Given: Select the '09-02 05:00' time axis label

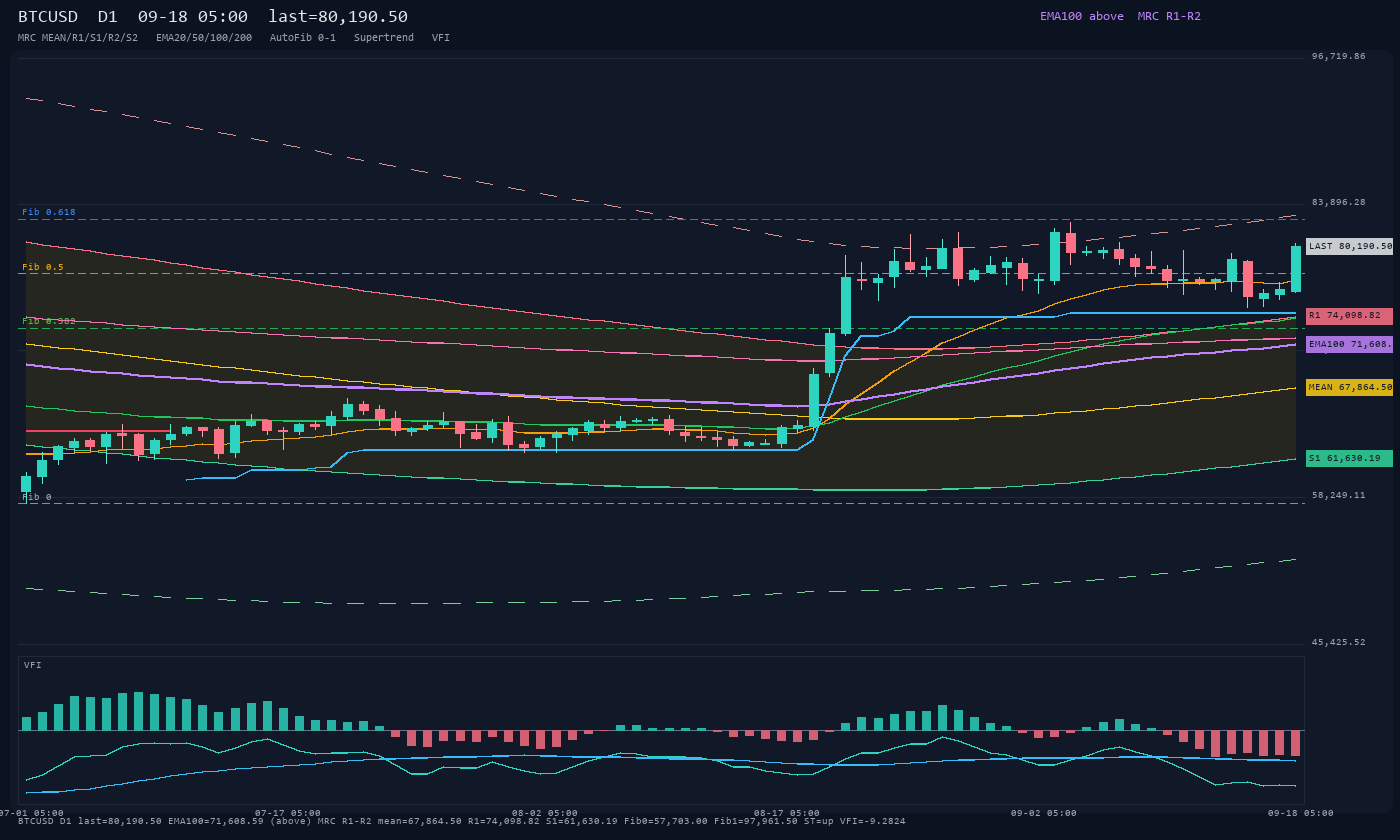Looking at the screenshot, I should tap(1044, 813).
